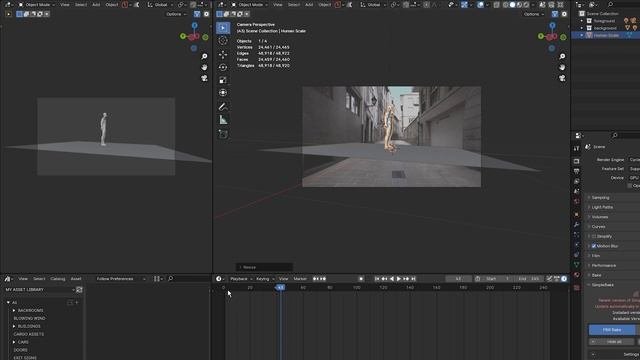Open the Catalog menu in asset browser
This screenshot has width=640, height=360.
(58, 279)
